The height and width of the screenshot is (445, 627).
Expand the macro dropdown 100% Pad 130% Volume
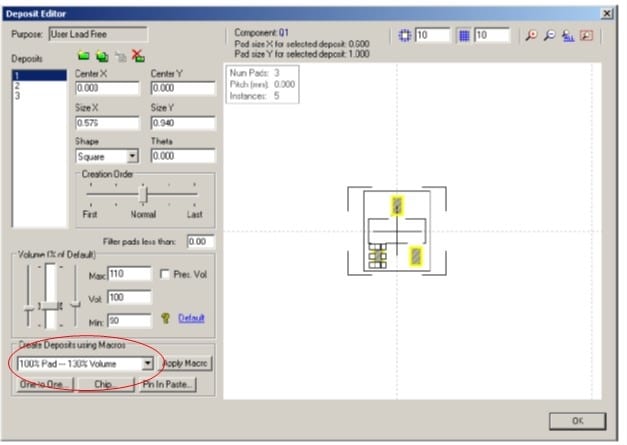(x=148, y=363)
